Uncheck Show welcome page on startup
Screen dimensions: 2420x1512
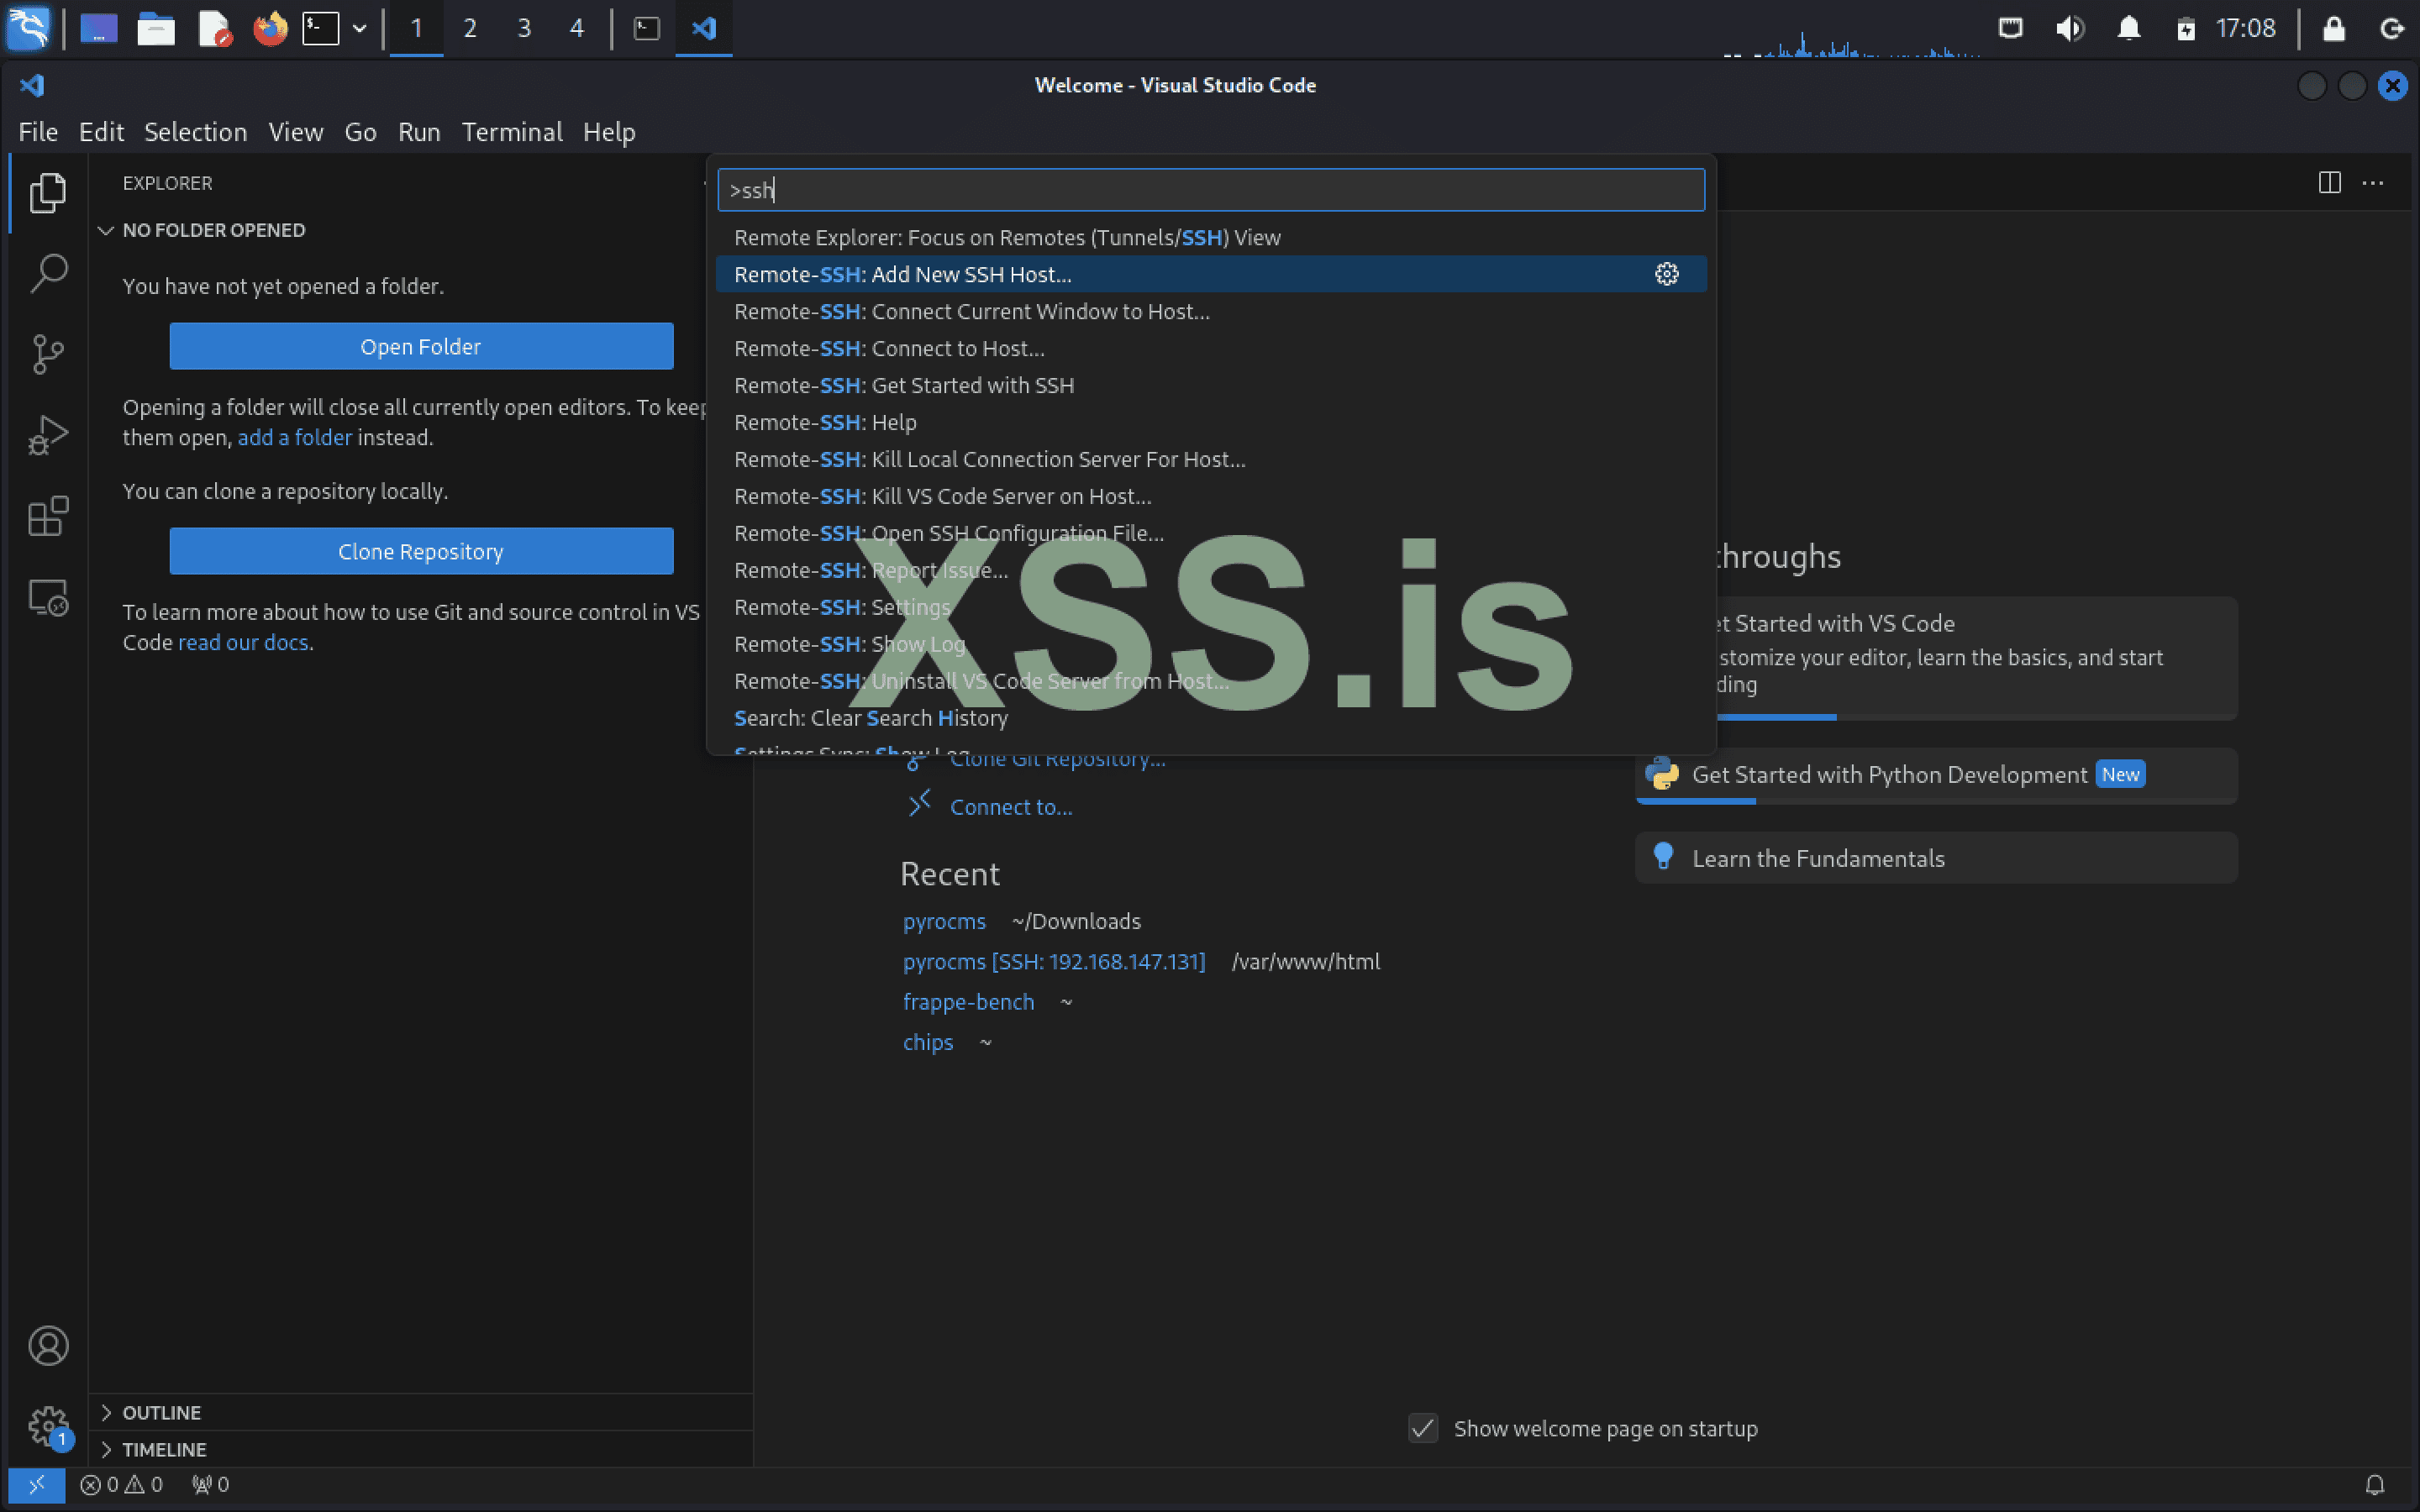pyautogui.click(x=1423, y=1428)
